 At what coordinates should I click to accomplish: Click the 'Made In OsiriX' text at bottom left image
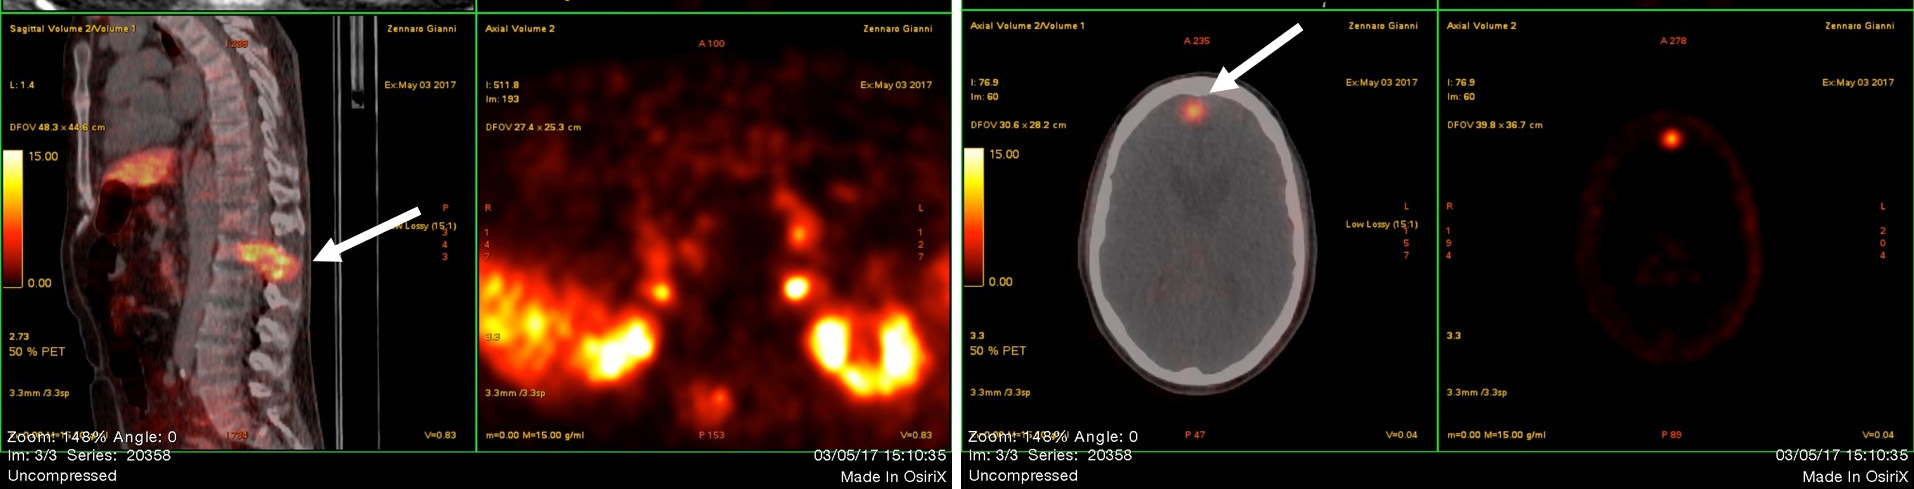tap(893, 477)
